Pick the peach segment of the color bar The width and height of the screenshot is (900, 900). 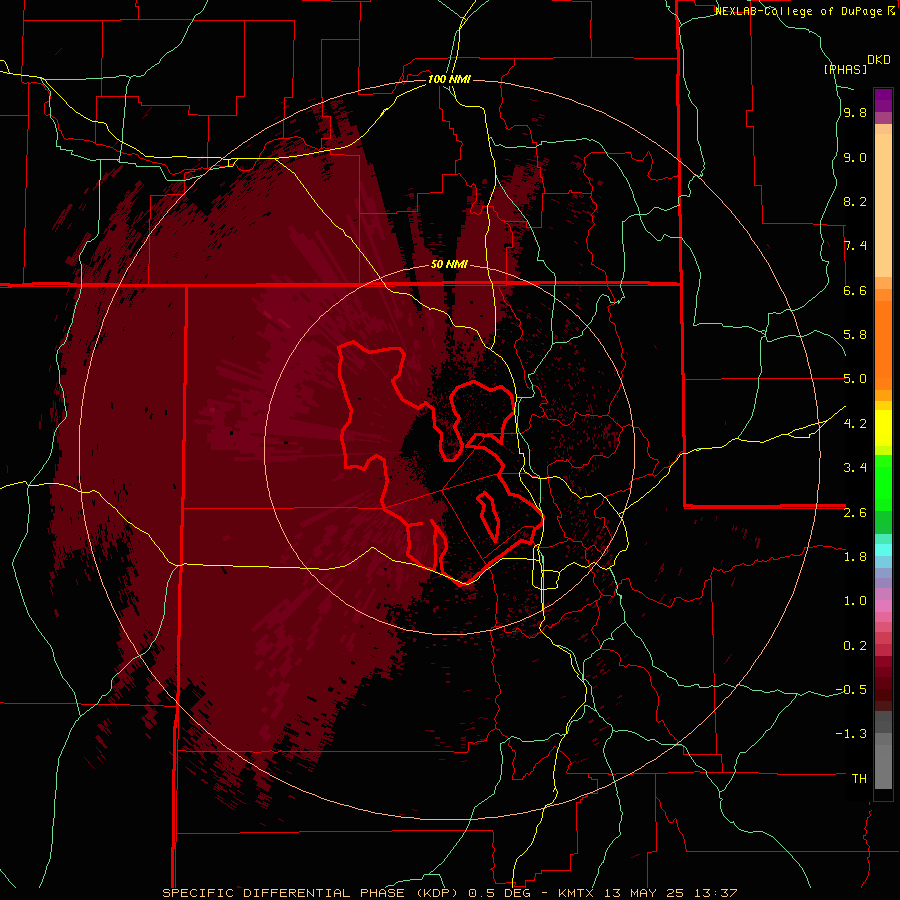(x=883, y=205)
